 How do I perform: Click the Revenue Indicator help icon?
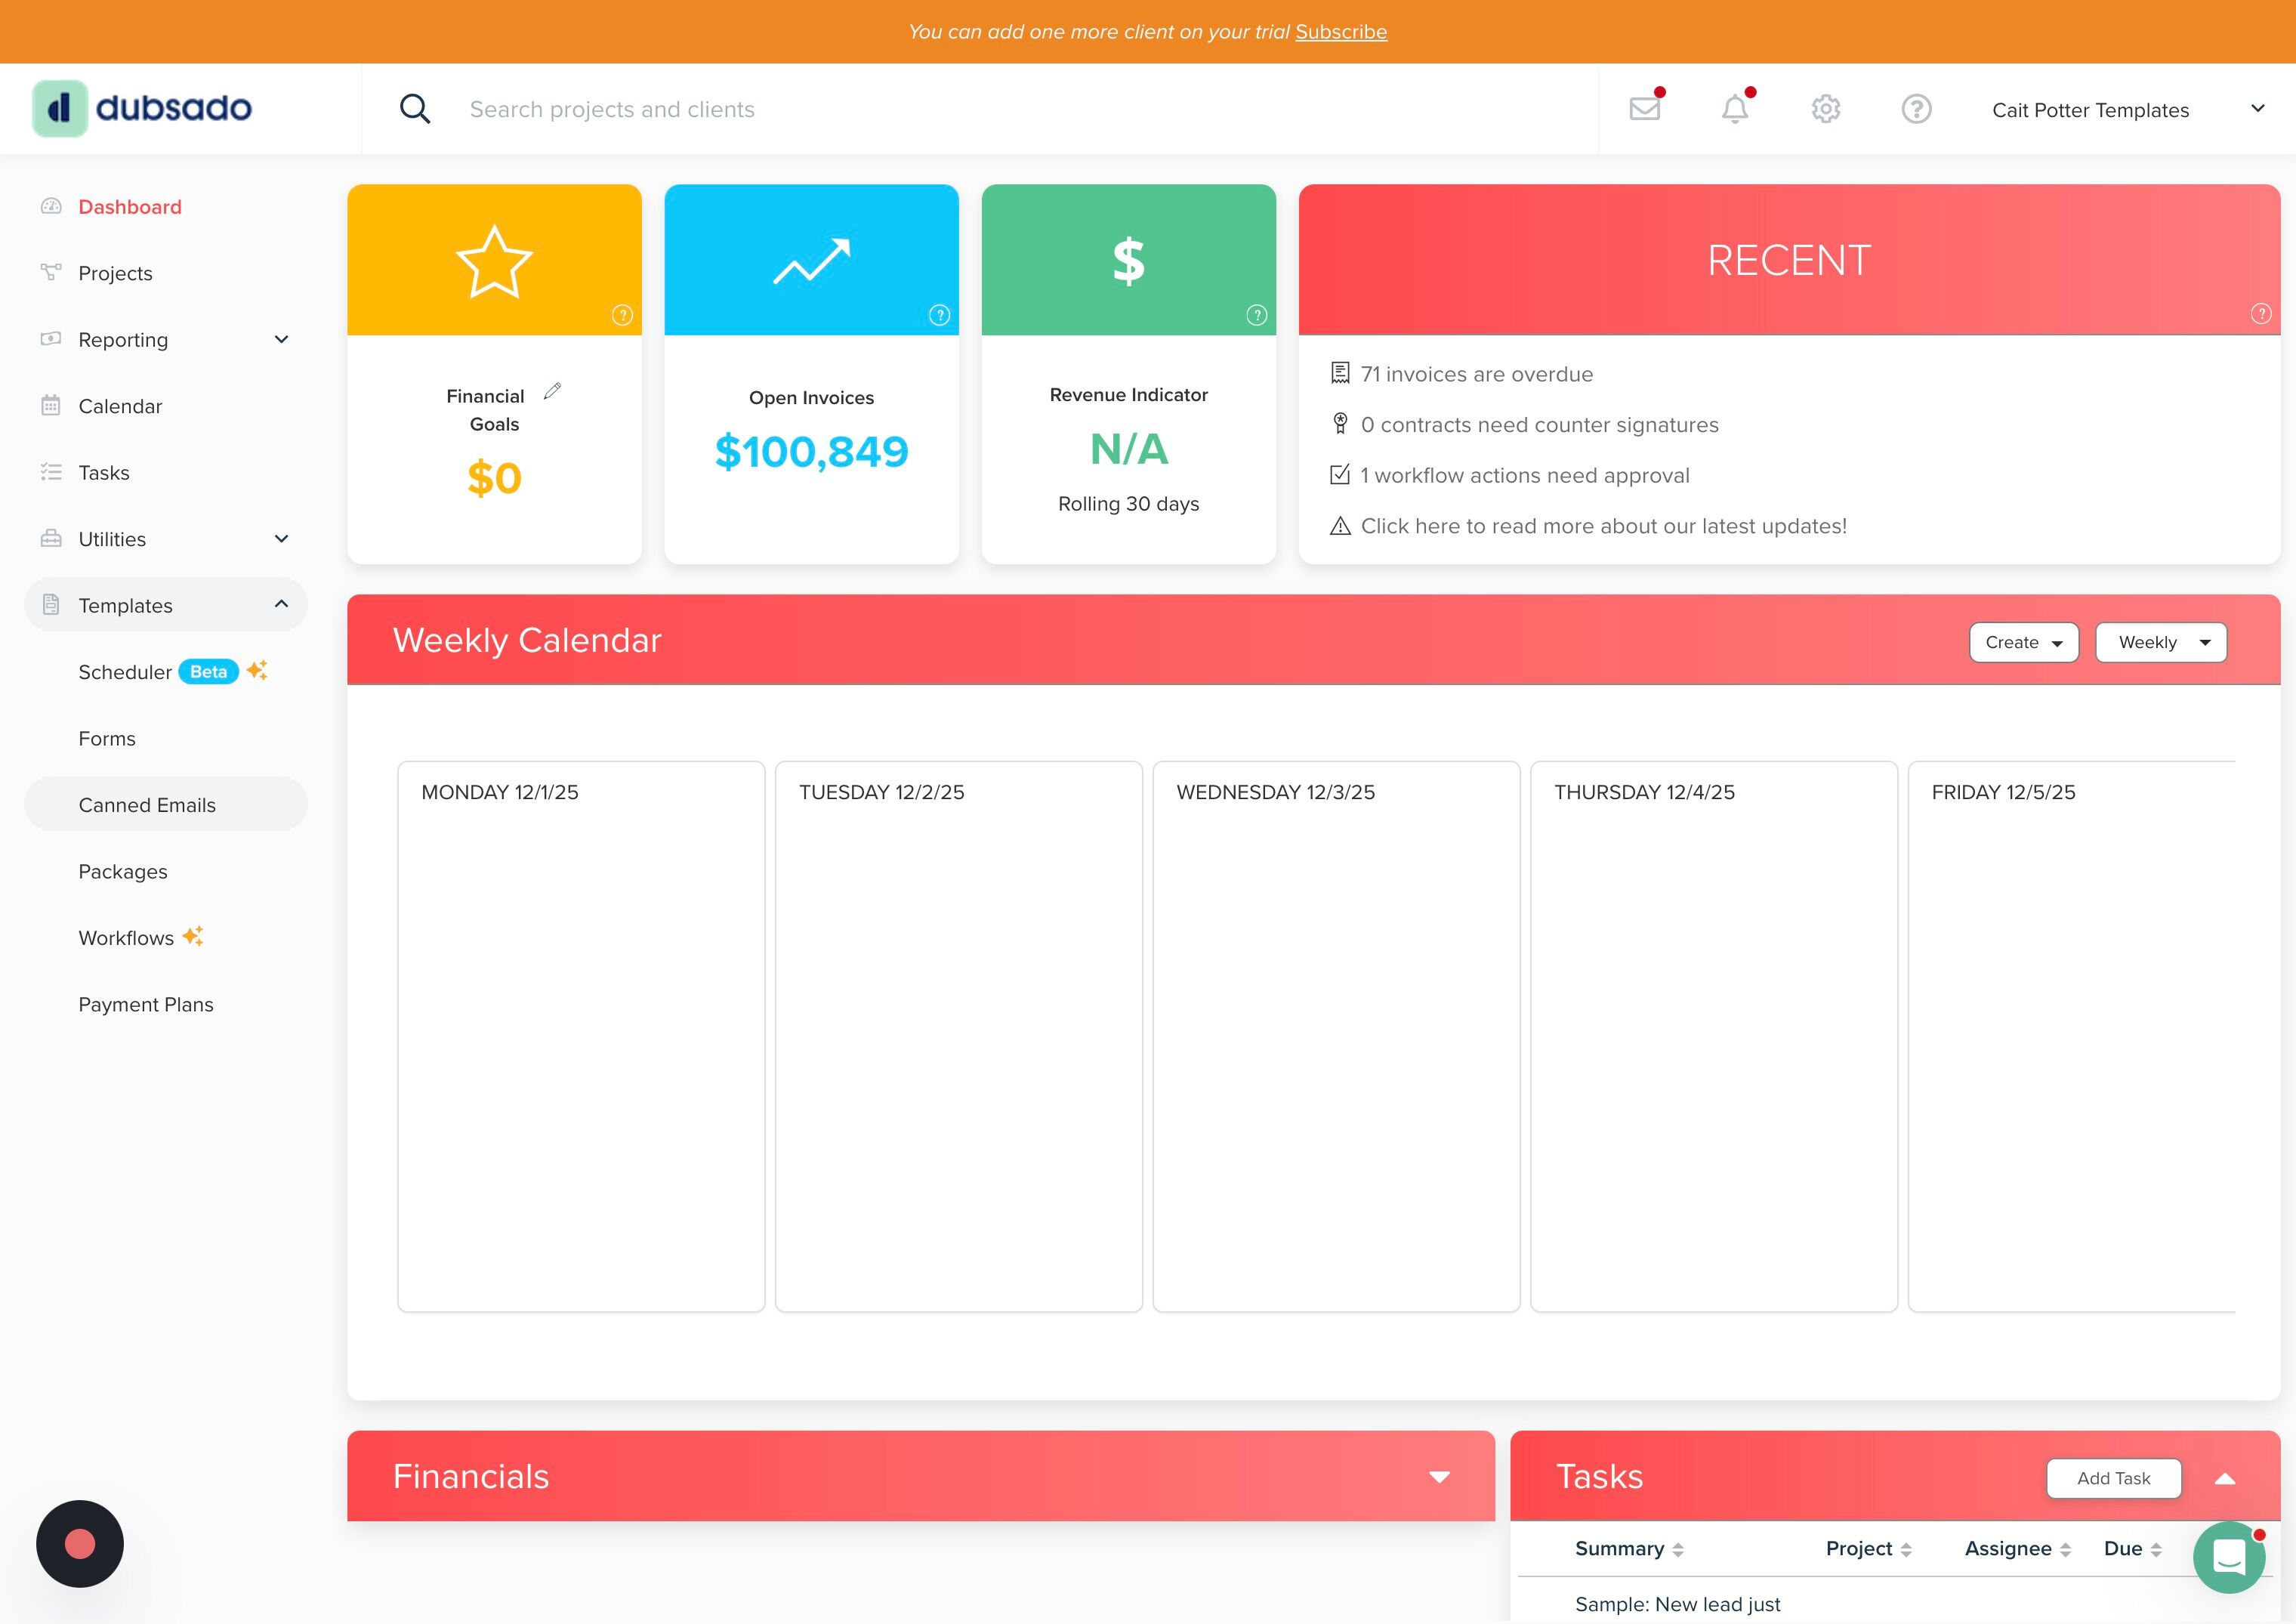[x=1256, y=315]
